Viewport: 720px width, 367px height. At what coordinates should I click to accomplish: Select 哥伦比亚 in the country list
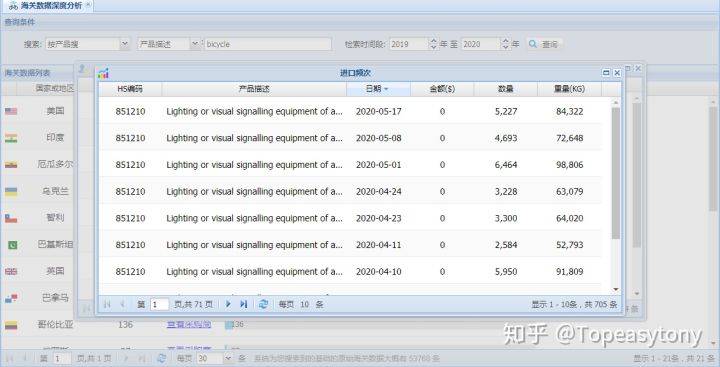[x=55, y=324]
